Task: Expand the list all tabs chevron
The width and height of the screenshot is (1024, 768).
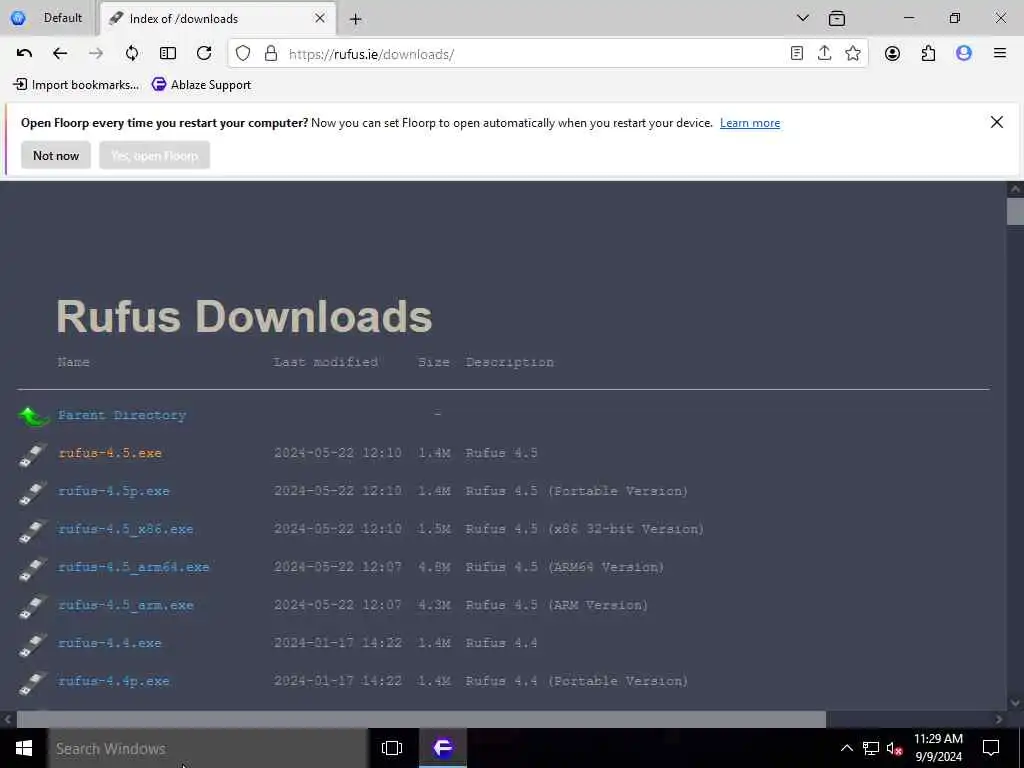Action: coord(803,18)
